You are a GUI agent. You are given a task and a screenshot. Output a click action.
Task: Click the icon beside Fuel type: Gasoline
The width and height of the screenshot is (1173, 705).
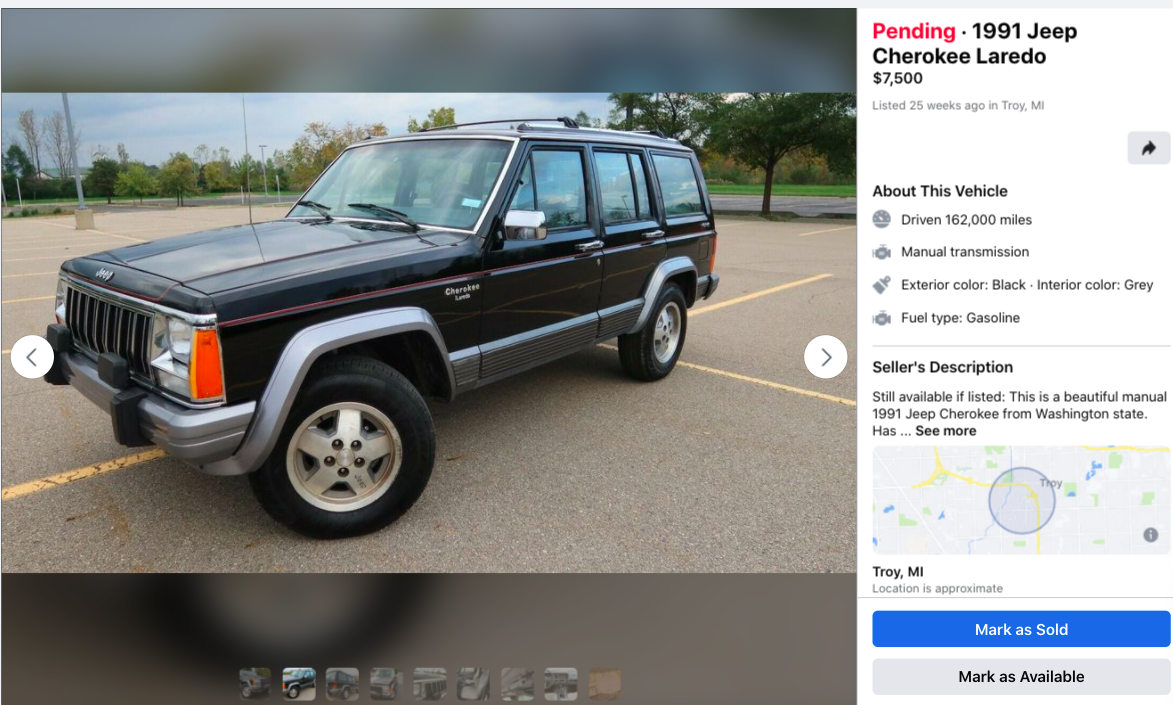[882, 318]
